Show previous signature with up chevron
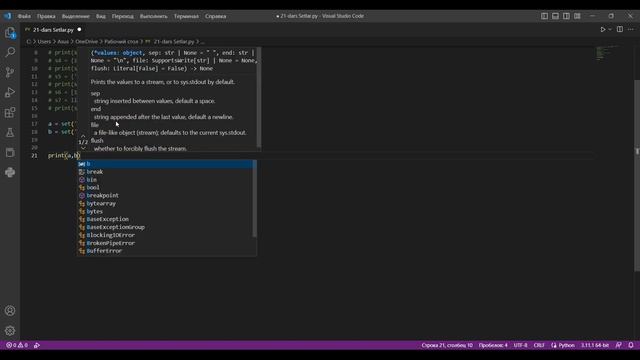640x360 pixels. tap(83, 136)
